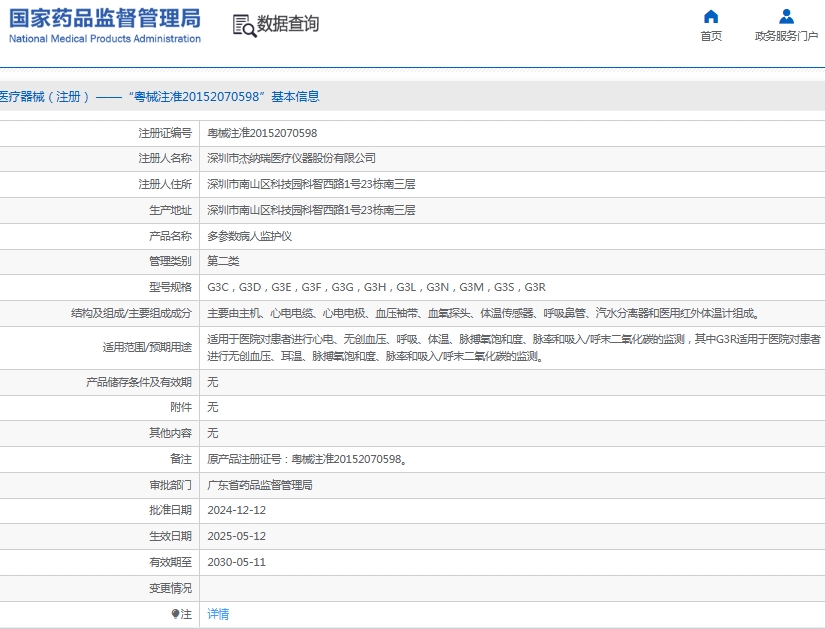Open the 政务服务门户 person icon

[786, 17]
